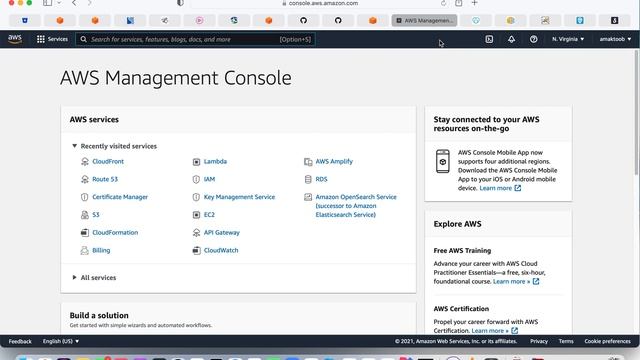Click the browser back arrow
Viewport: 640px width, 360px height.
pyautogui.click(x=74, y=3)
